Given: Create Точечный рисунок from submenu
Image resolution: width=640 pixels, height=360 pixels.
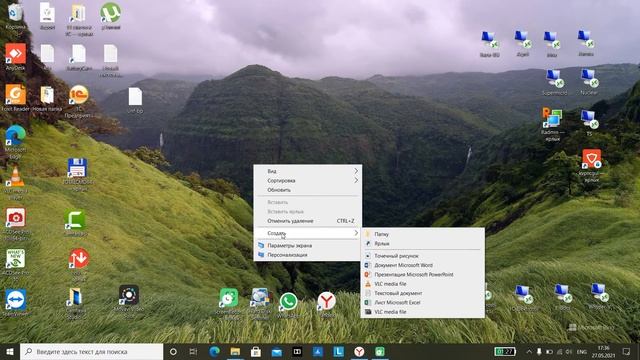Looking at the screenshot, I should [x=422, y=256].
